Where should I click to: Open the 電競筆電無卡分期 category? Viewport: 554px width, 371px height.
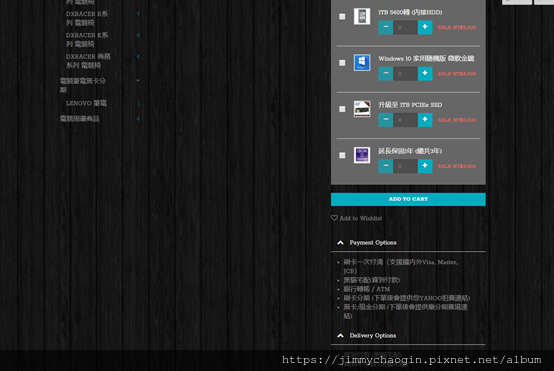[83, 85]
